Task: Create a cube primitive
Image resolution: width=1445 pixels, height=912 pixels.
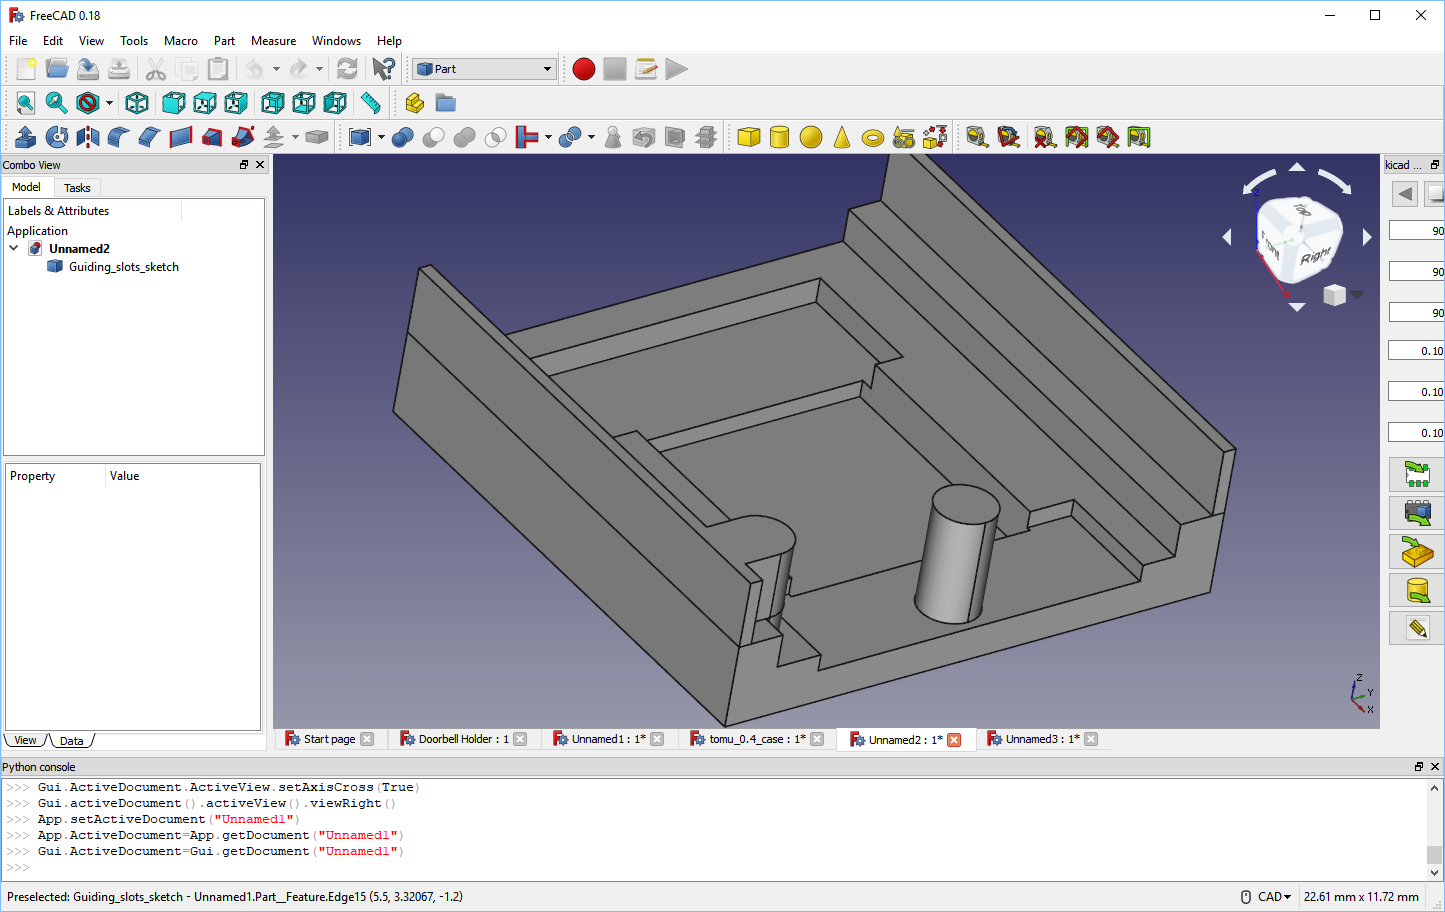Action: click(747, 137)
